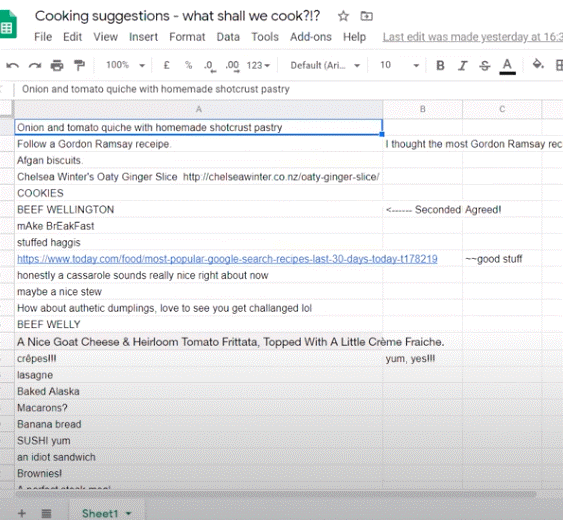The width and height of the screenshot is (563, 520).
Task: Select the 'yum, yes!!!' cell
Action: 423,358
